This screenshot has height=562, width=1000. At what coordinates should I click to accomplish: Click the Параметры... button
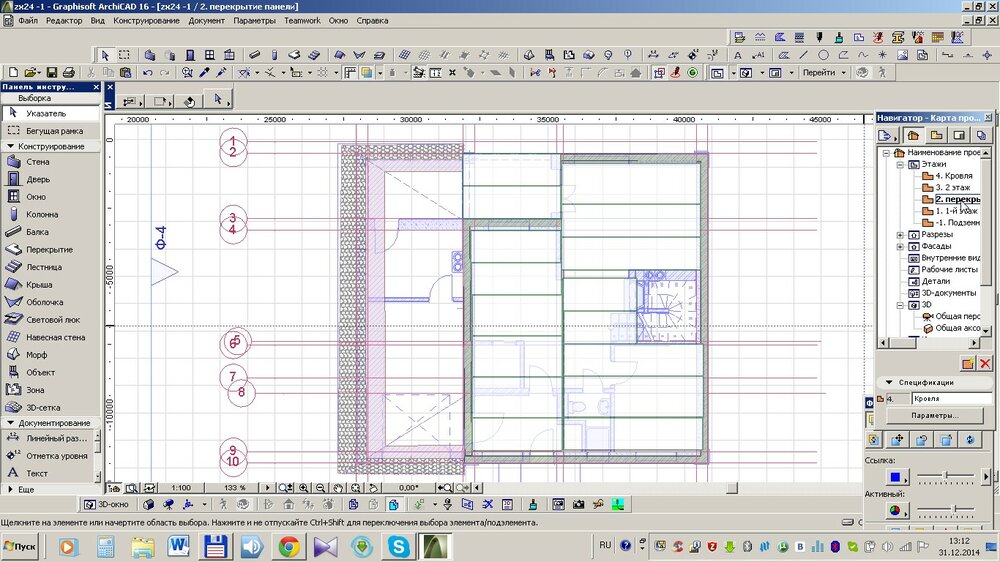click(x=934, y=415)
